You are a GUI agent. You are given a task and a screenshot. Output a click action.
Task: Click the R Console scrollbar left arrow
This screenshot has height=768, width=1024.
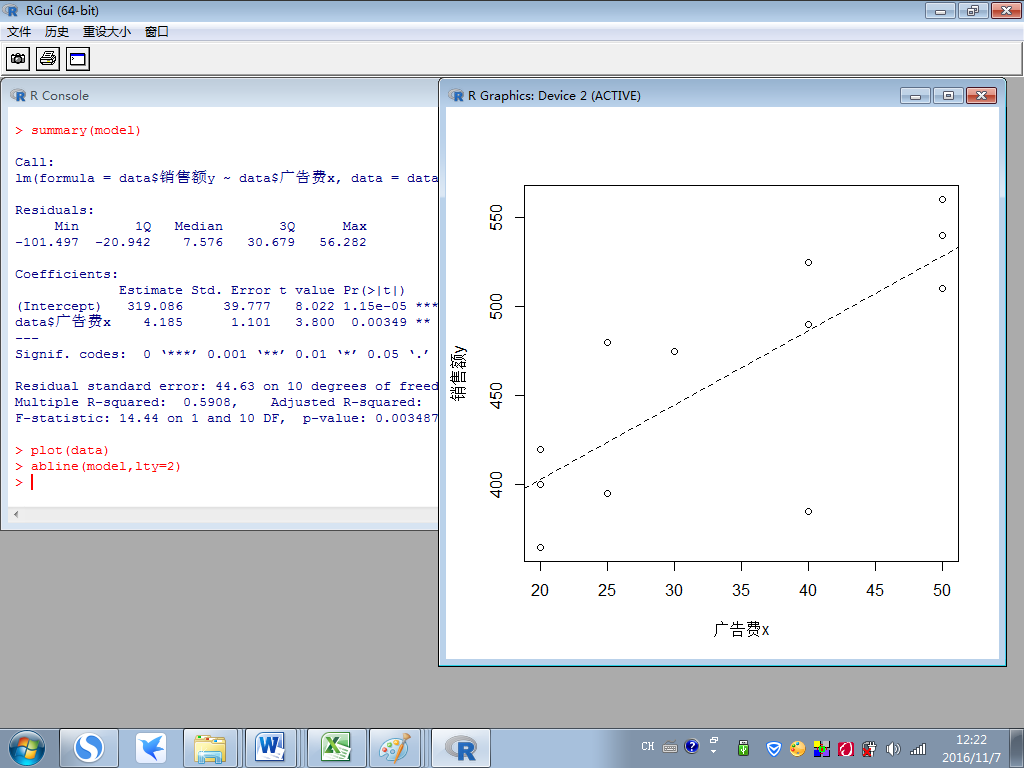(x=16, y=515)
